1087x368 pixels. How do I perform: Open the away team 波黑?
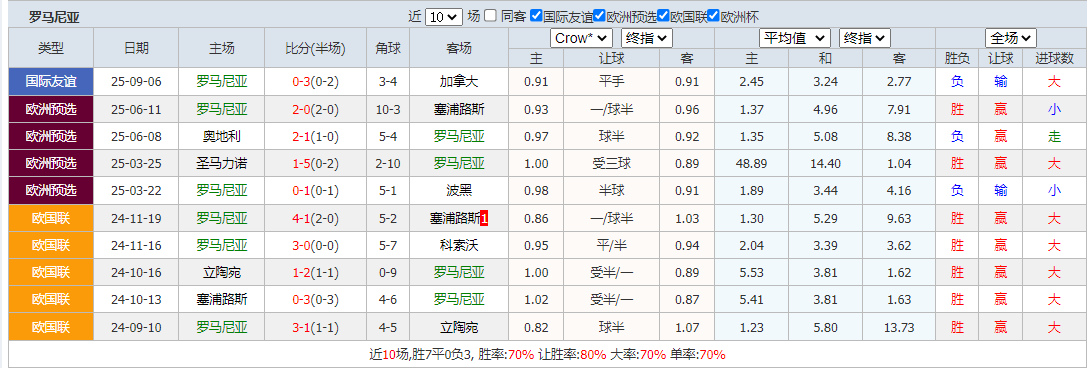(459, 191)
